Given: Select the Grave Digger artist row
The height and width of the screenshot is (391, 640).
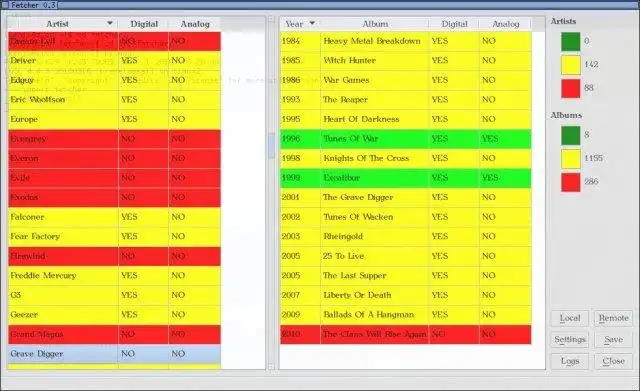Looking at the screenshot, I should (114, 354).
